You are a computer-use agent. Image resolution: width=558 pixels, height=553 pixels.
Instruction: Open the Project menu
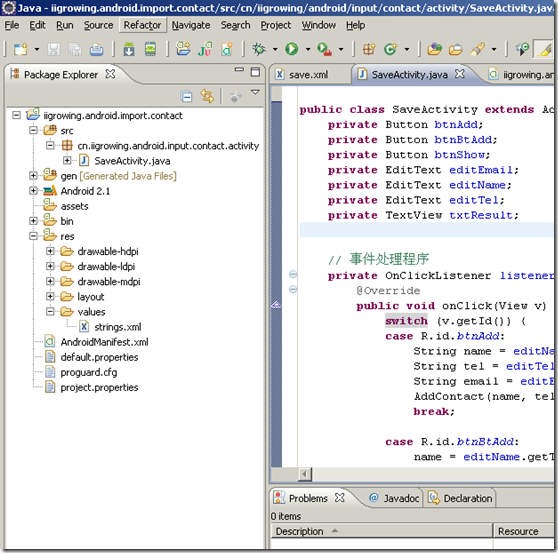(276, 25)
